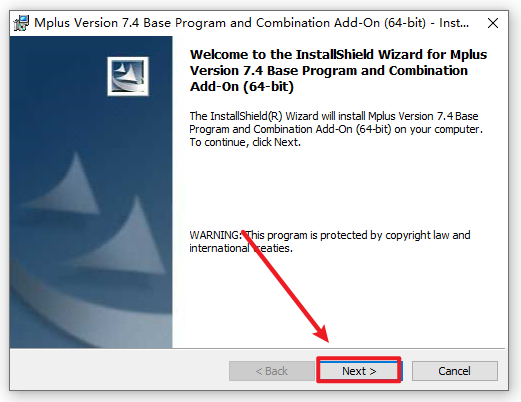Click 'The InstallShield(R) Wizard will install' paragraph
Viewport: 521px width, 402px height.
tap(336, 129)
